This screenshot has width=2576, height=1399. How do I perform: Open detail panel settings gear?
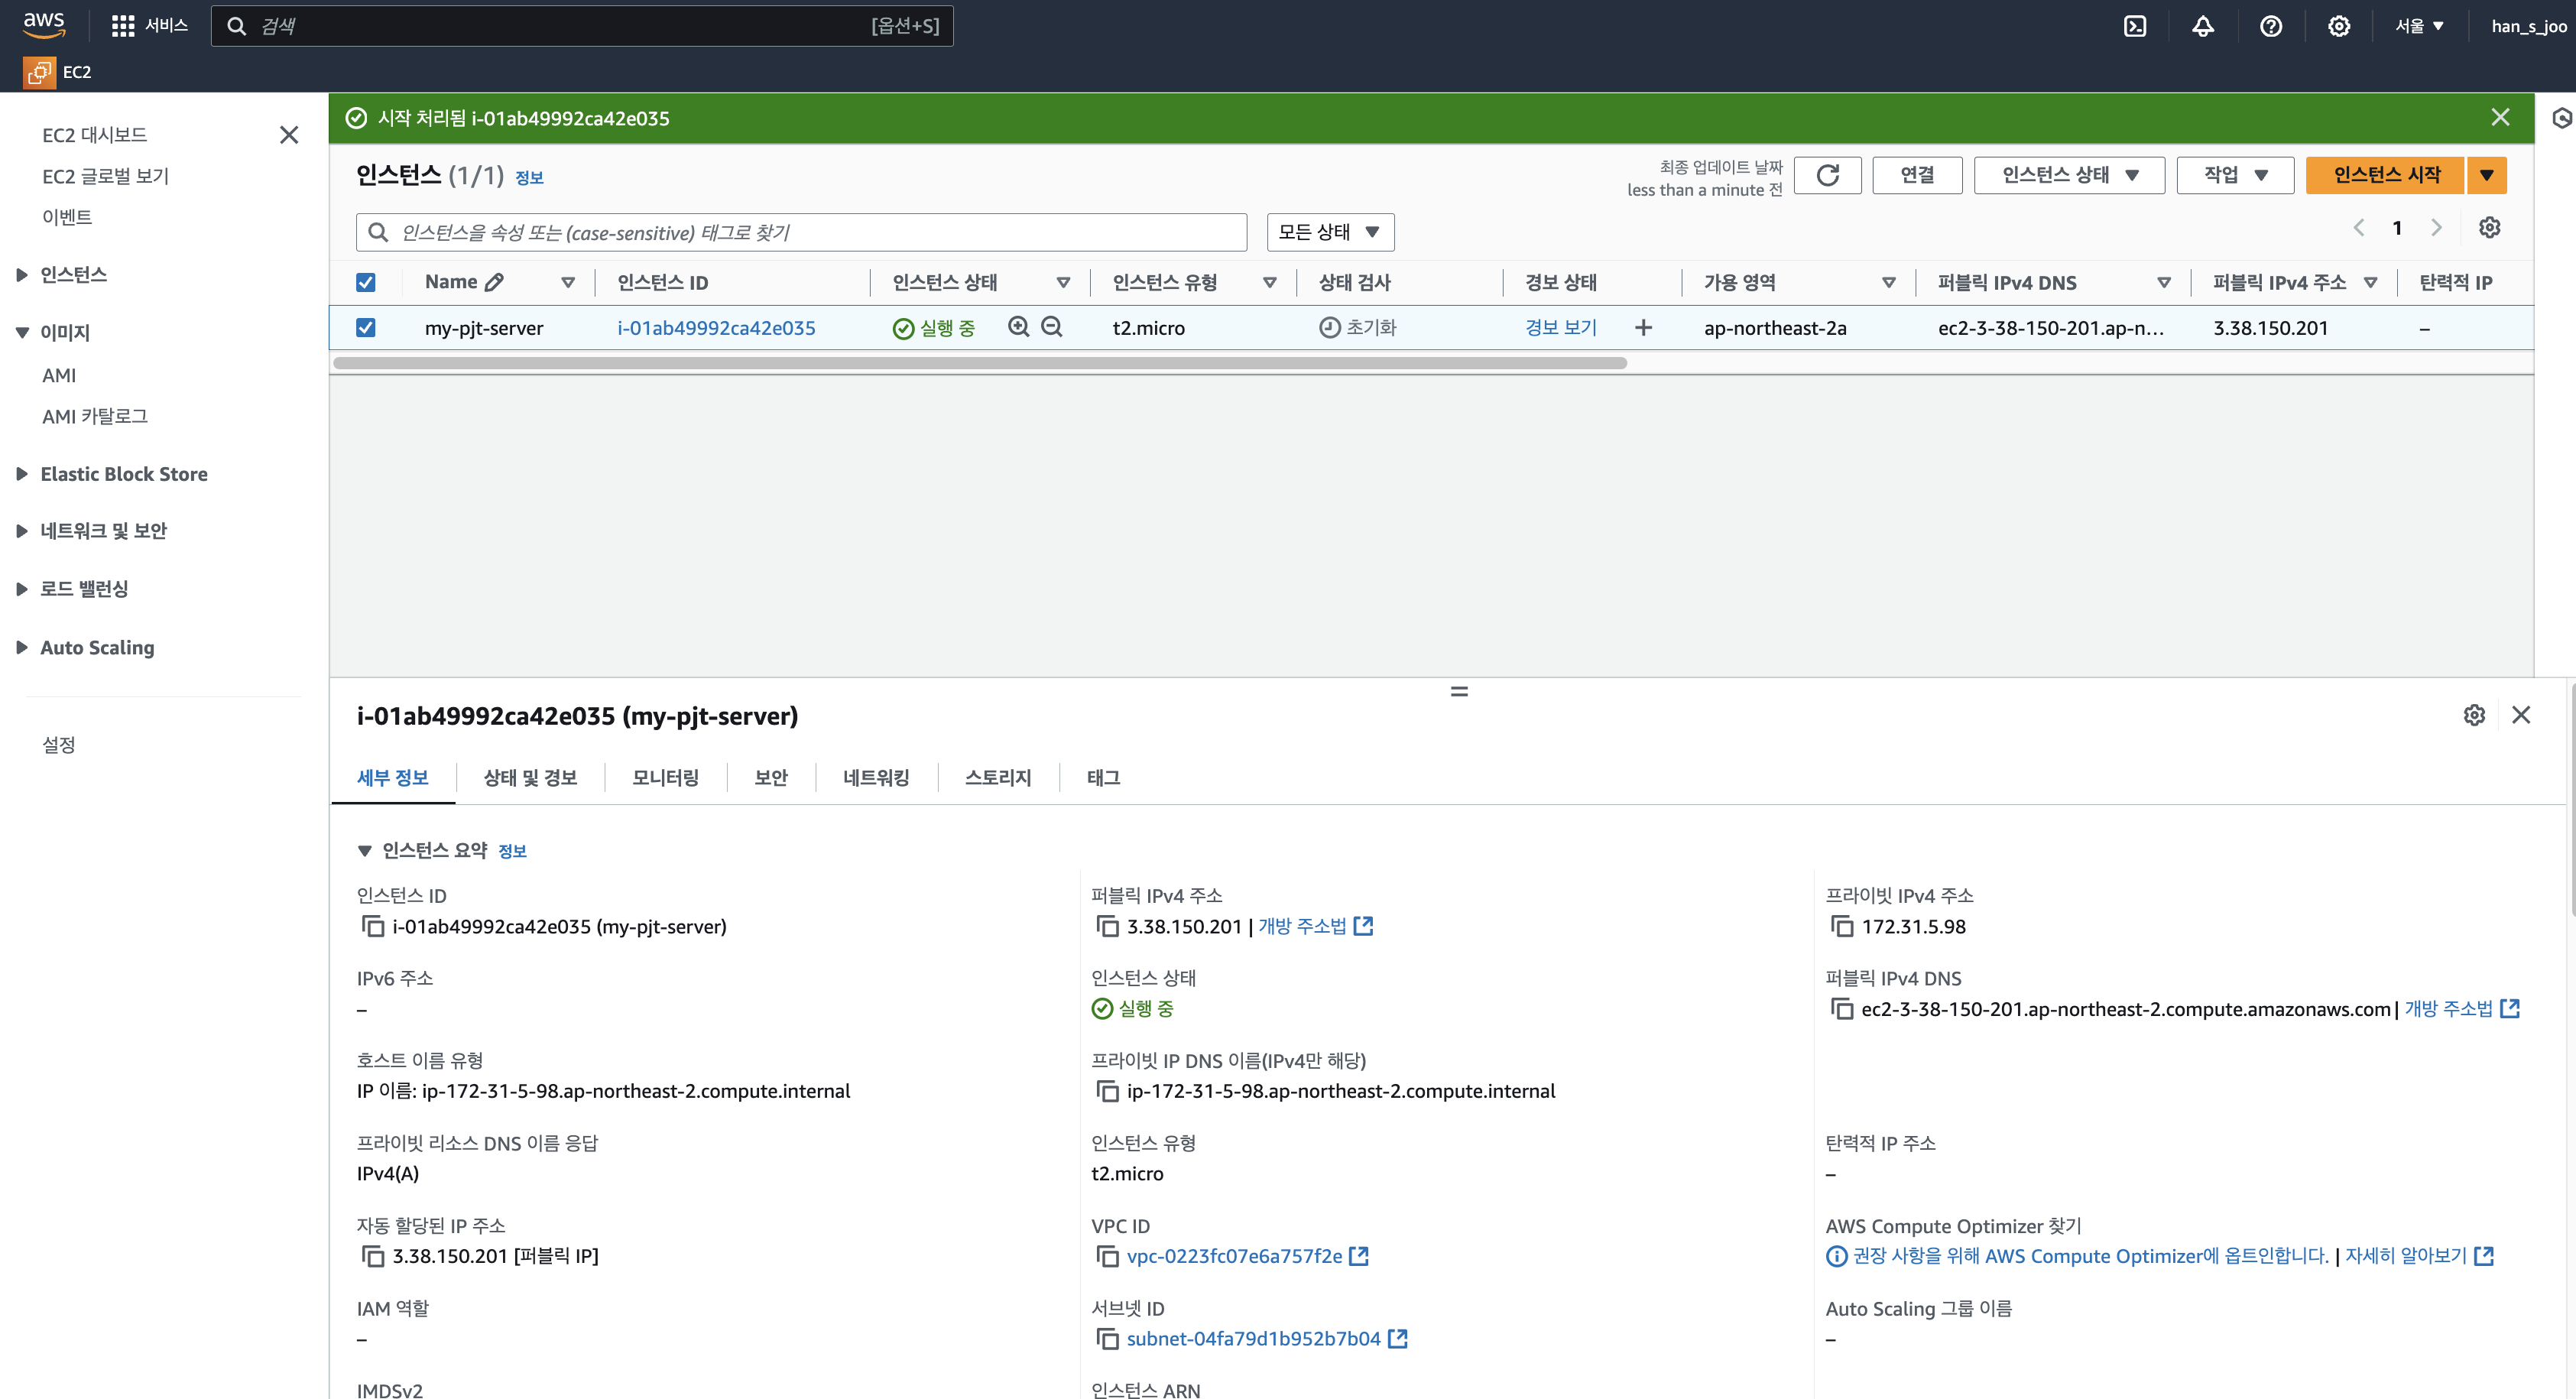pyautogui.click(x=2474, y=715)
